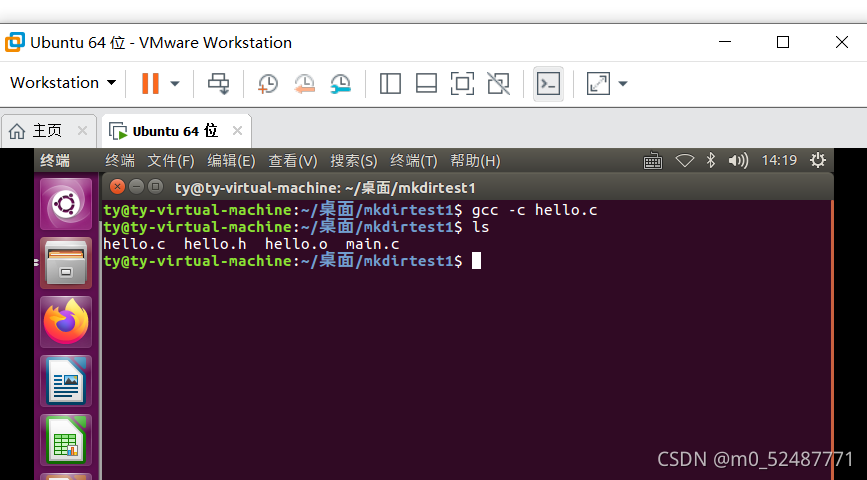Open the 帮助(H) menu

coord(475,161)
